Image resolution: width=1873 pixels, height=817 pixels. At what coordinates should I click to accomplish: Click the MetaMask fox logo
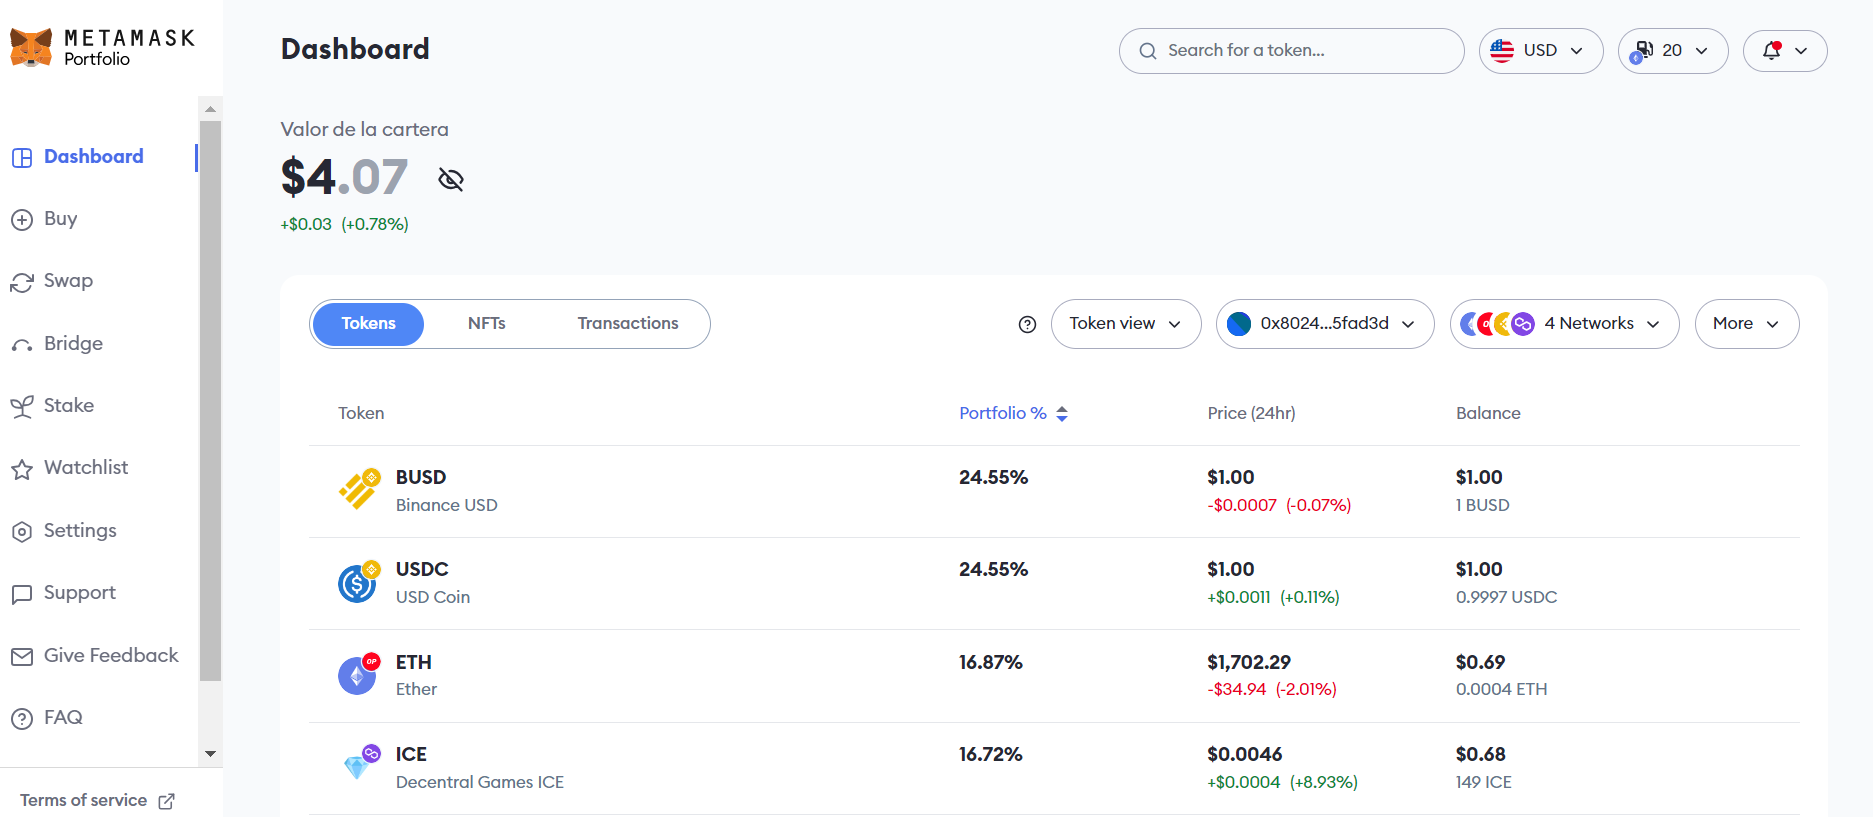click(31, 47)
